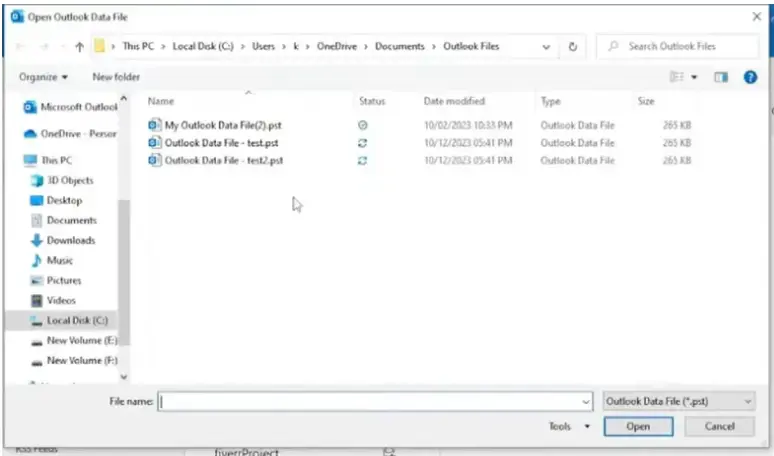Select Outlook Data File - test.pst

tap(222, 143)
